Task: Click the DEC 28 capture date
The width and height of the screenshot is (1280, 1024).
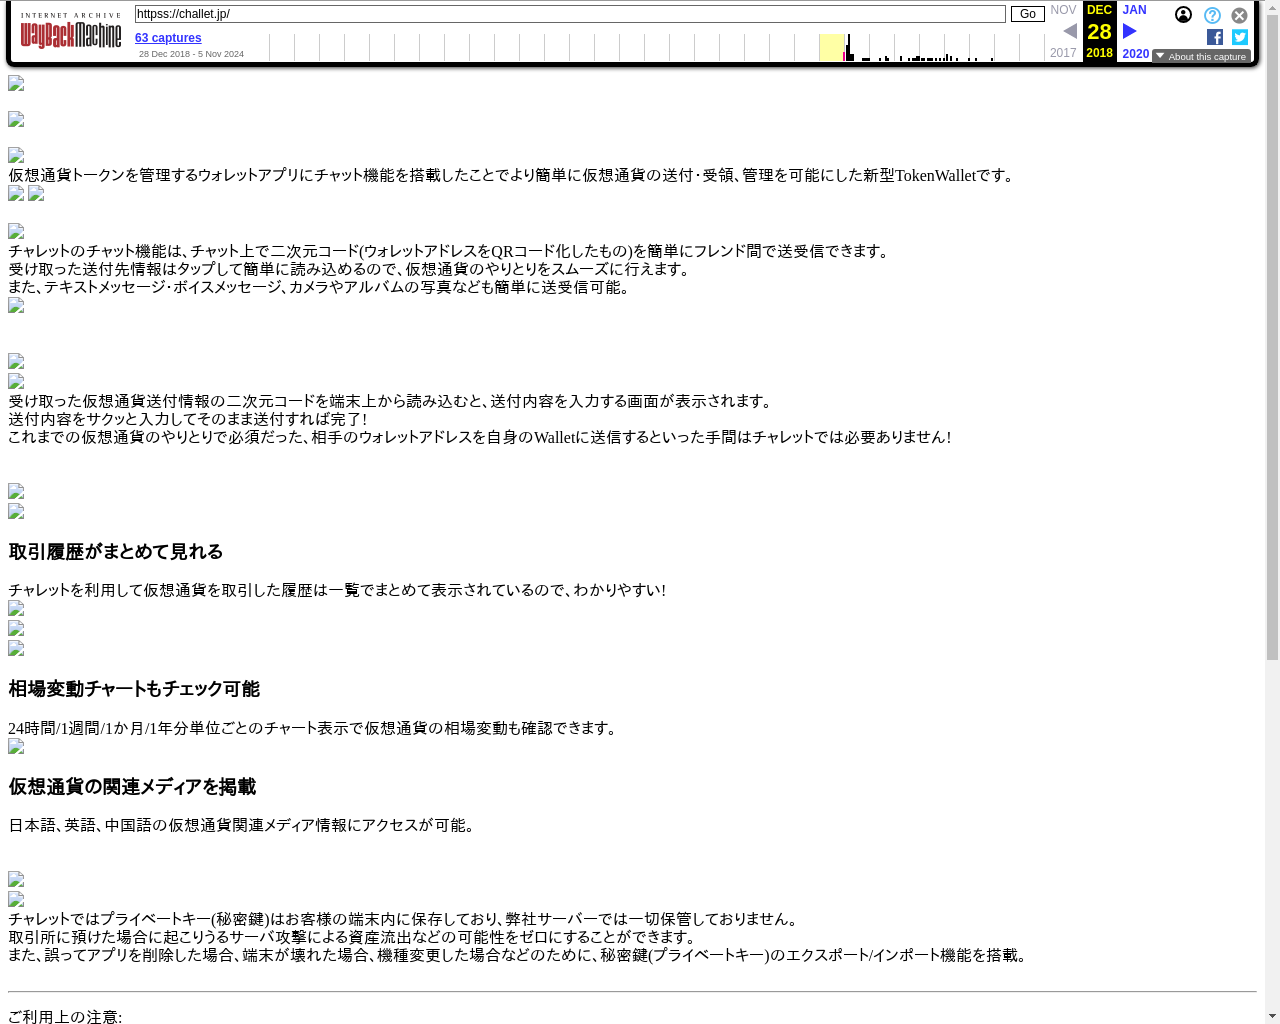Action: 1099,31
